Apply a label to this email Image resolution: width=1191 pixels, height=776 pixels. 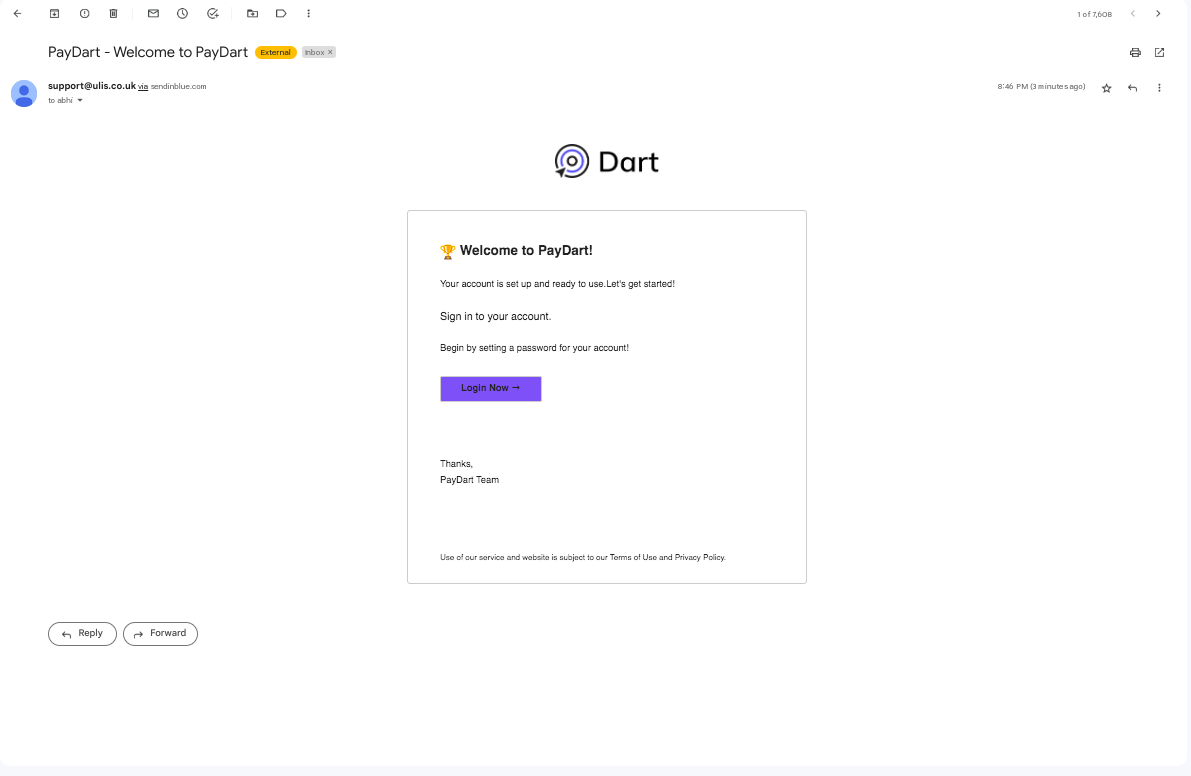pyautogui.click(x=281, y=14)
